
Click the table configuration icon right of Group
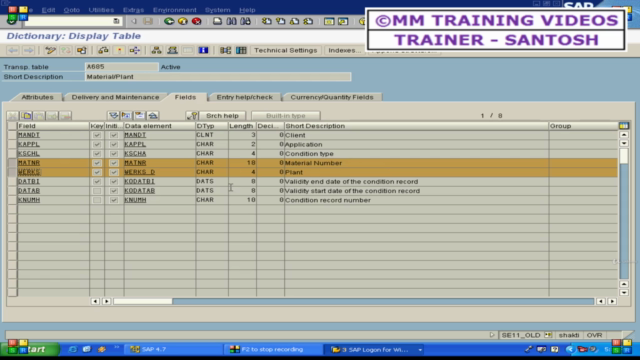pos(623,126)
